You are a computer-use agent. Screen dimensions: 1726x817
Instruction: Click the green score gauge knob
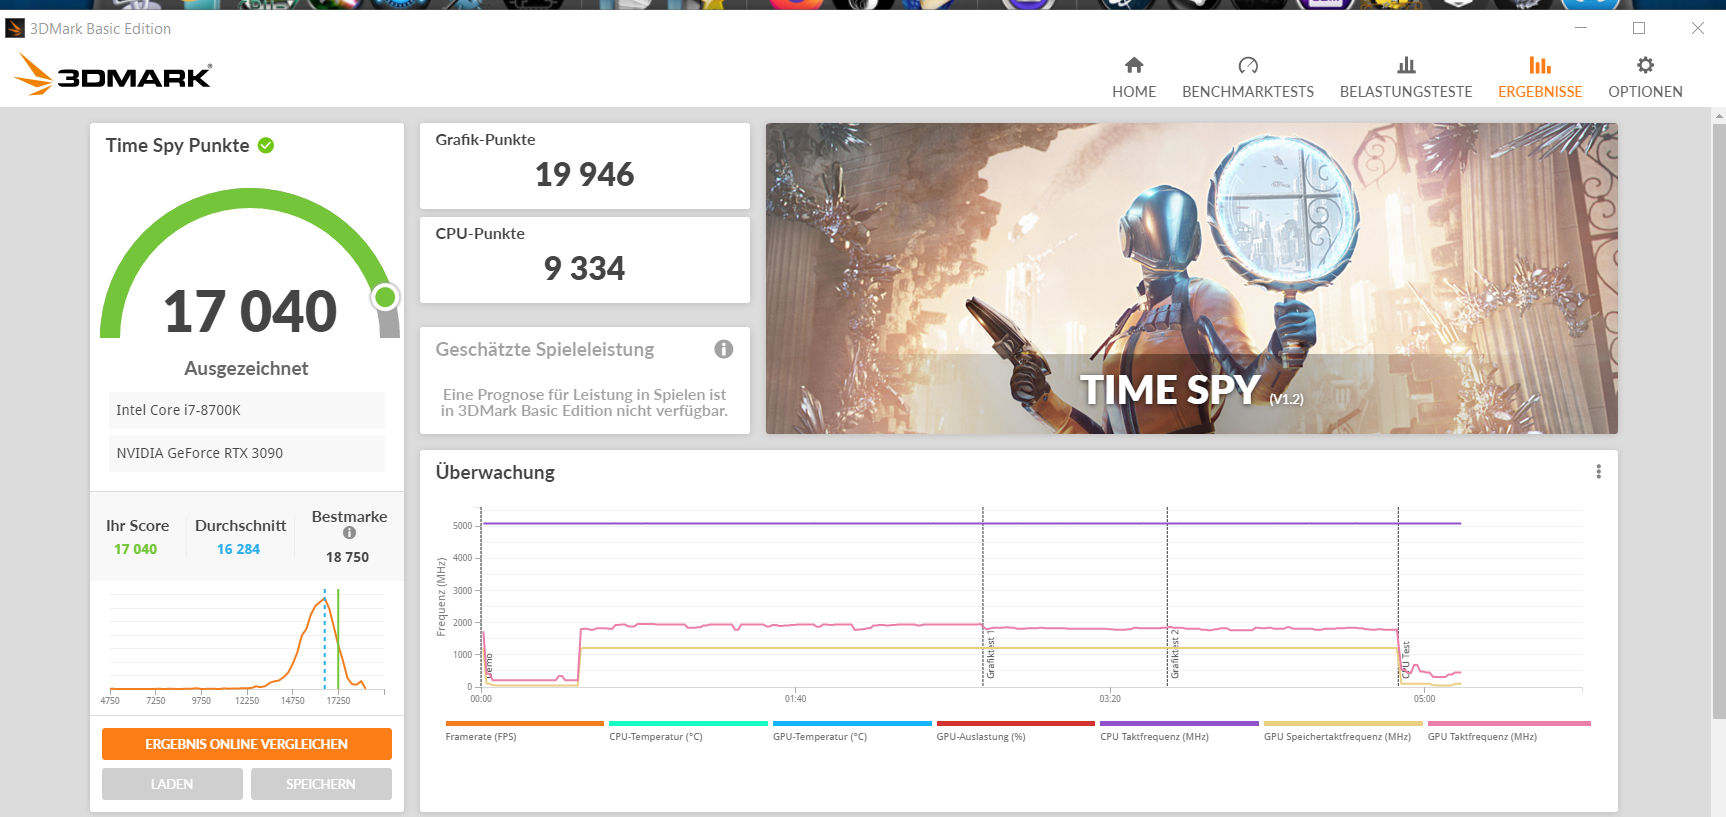[385, 297]
